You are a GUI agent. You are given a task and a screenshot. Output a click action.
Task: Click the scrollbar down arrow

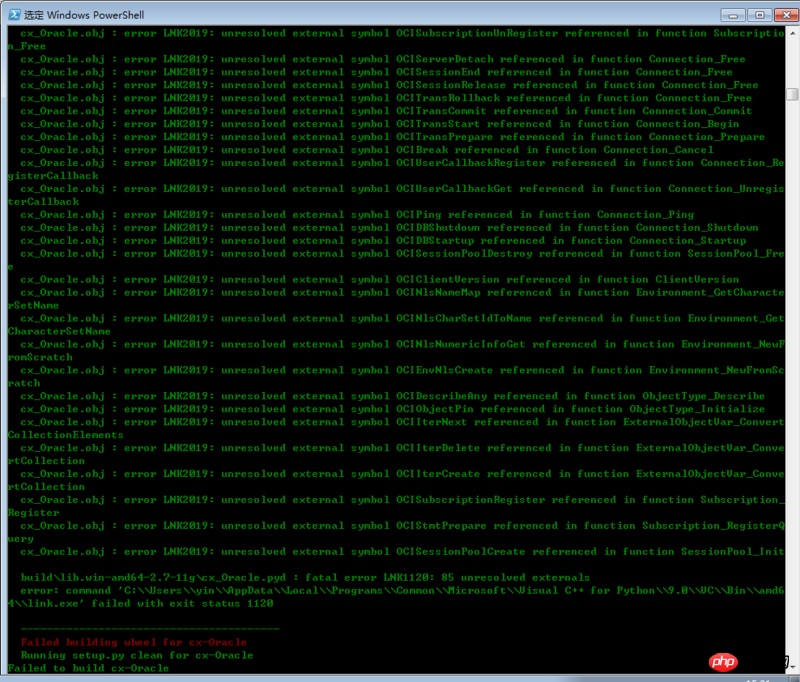coord(792,667)
